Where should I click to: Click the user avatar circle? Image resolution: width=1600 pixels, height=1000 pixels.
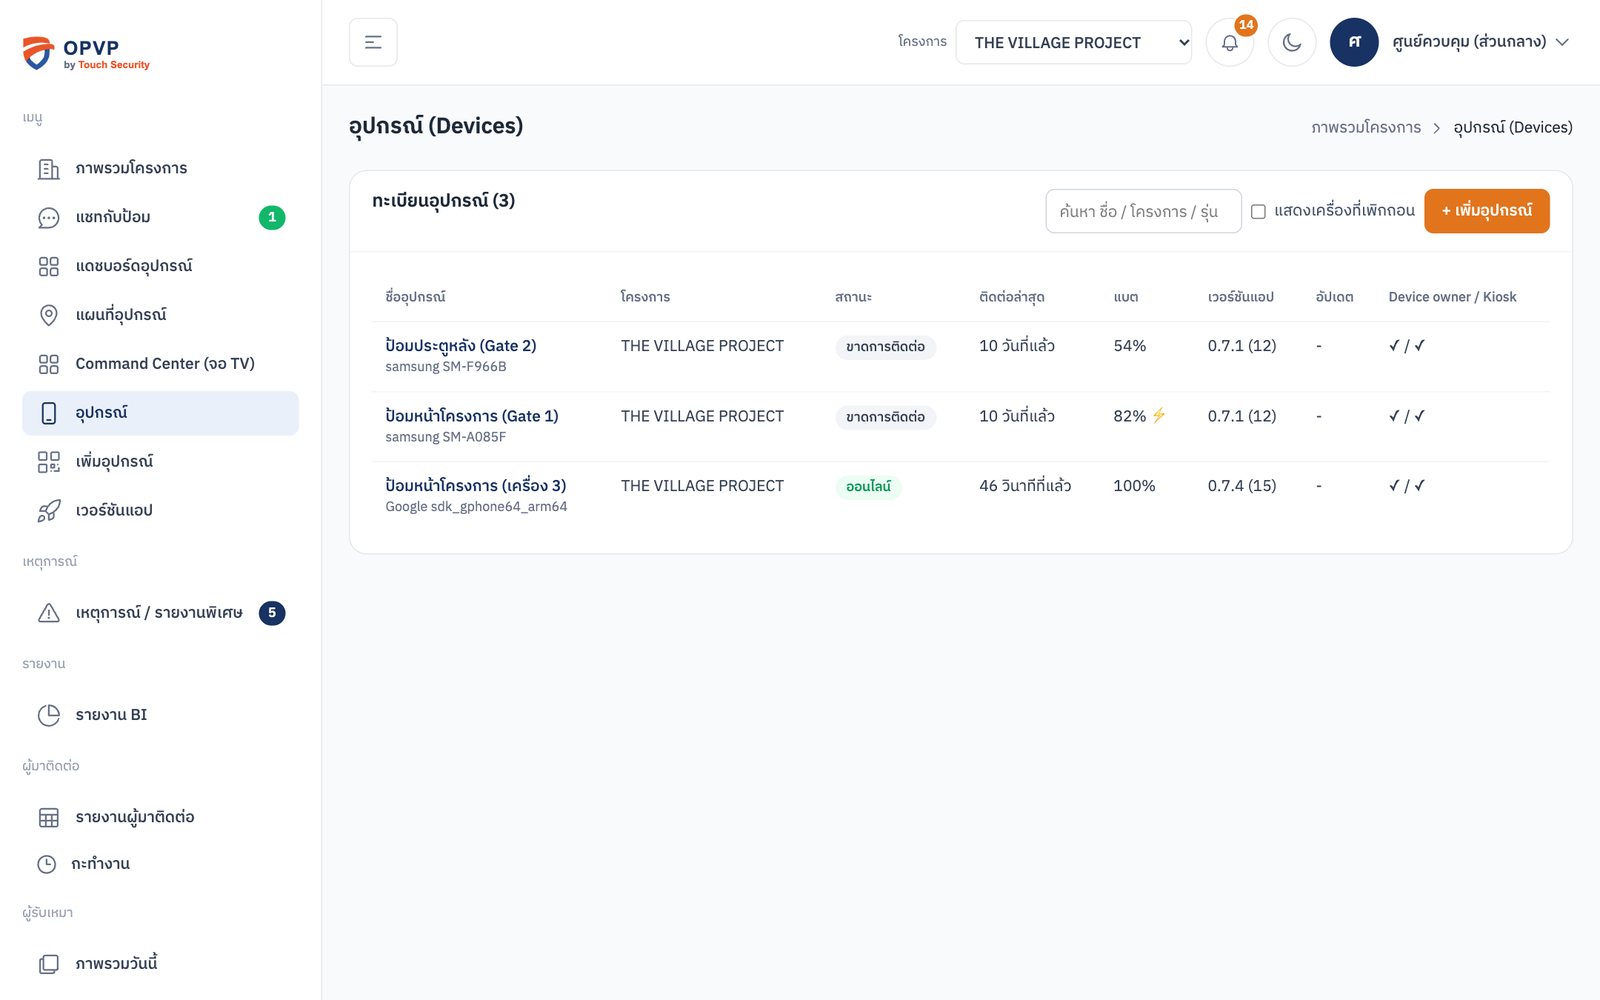1354,42
